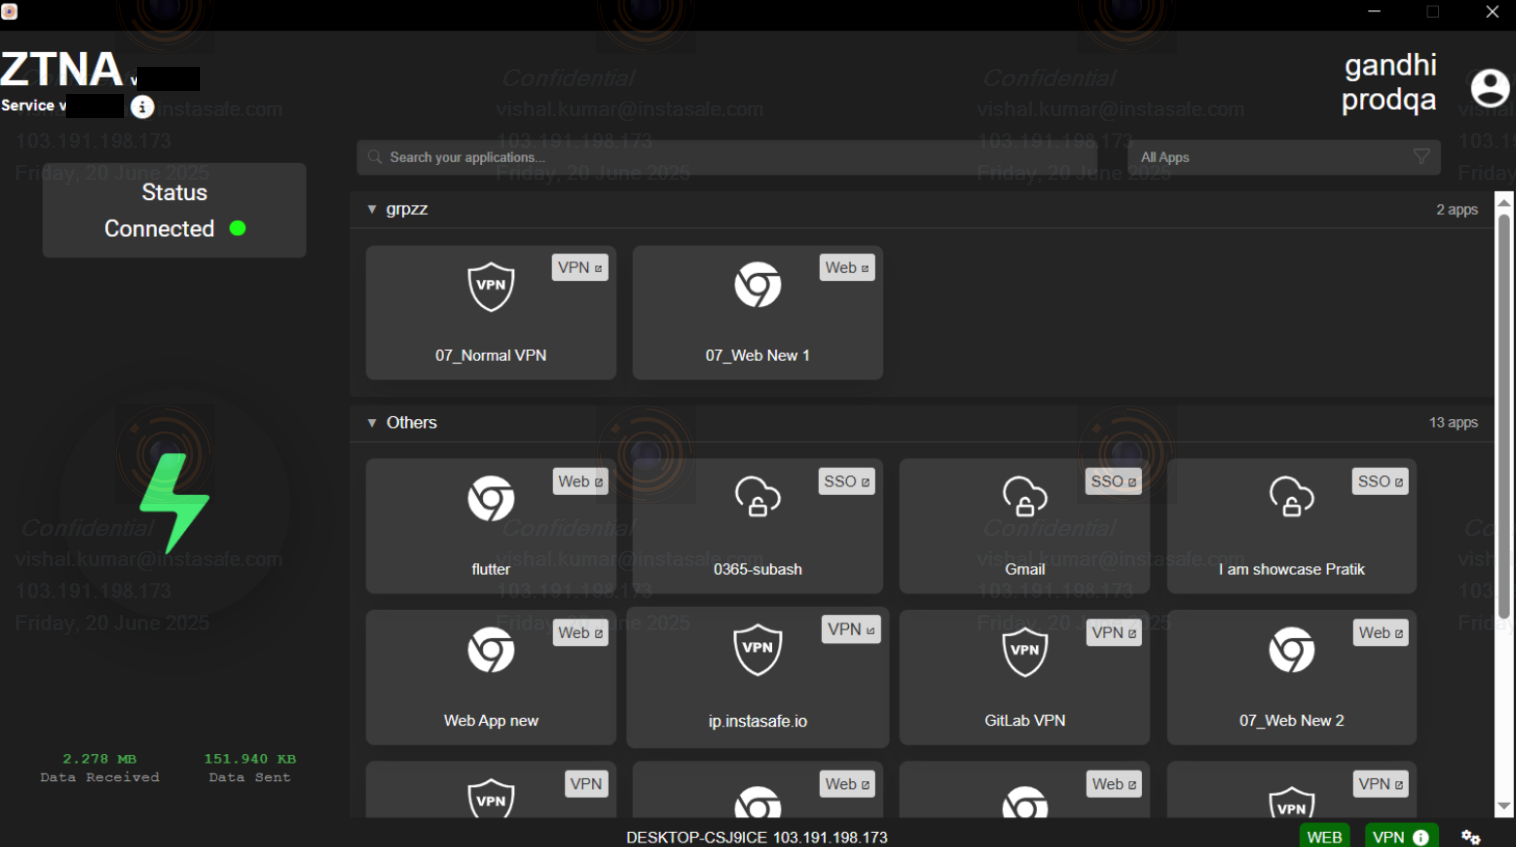The image size is (1516, 847).
Task: Click the search magnifier icon
Action: (x=375, y=157)
